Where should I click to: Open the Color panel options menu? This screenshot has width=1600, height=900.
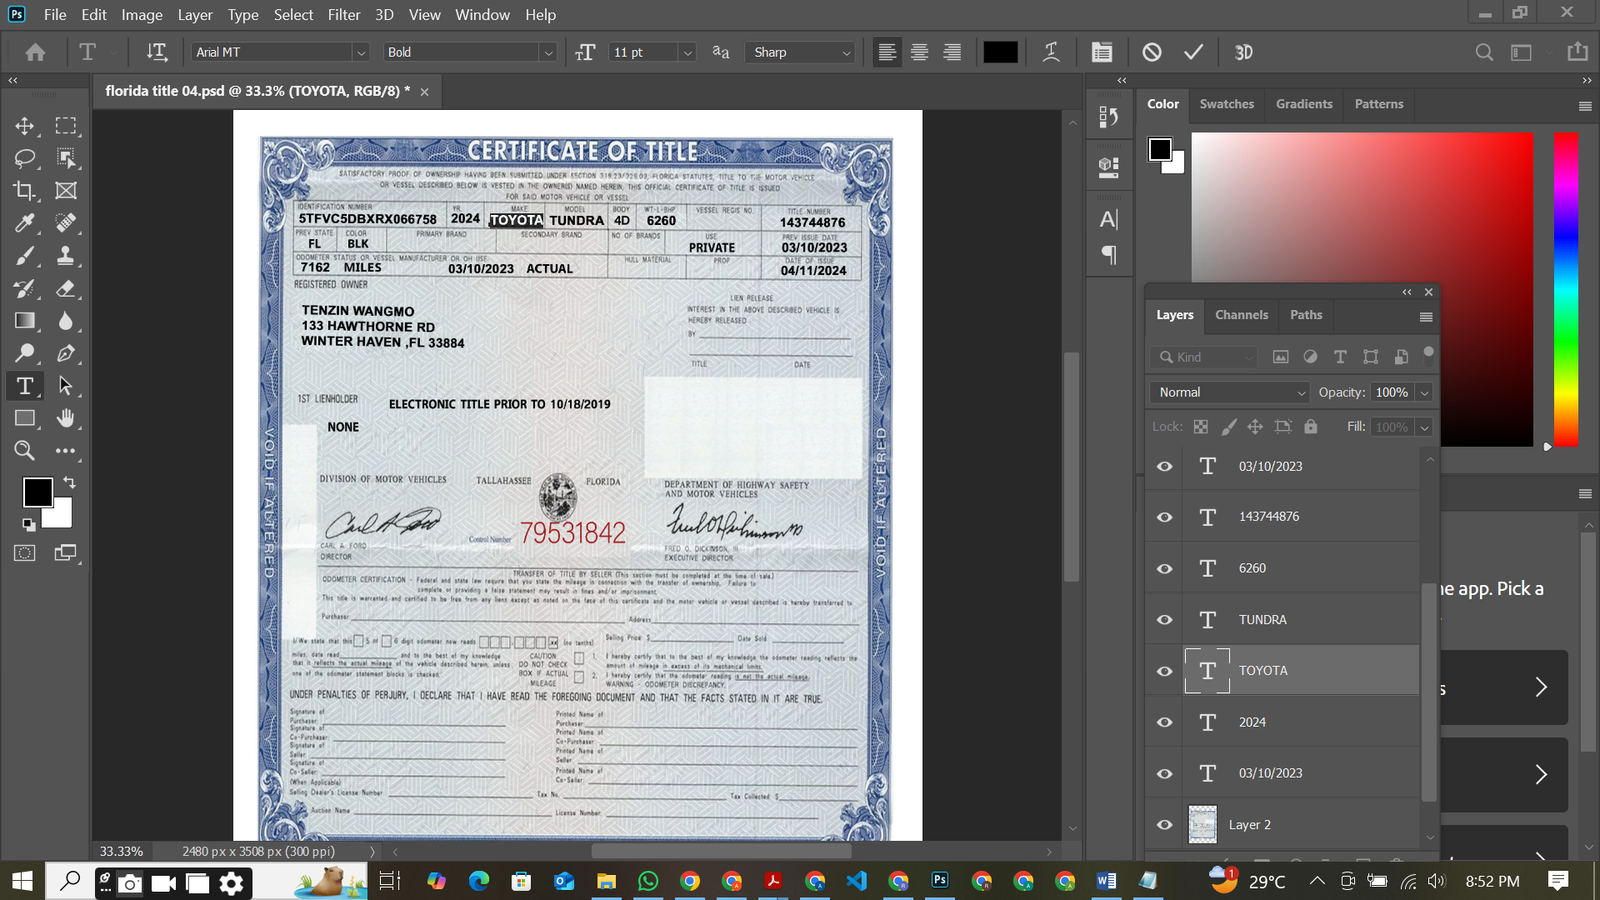pyautogui.click(x=1585, y=106)
